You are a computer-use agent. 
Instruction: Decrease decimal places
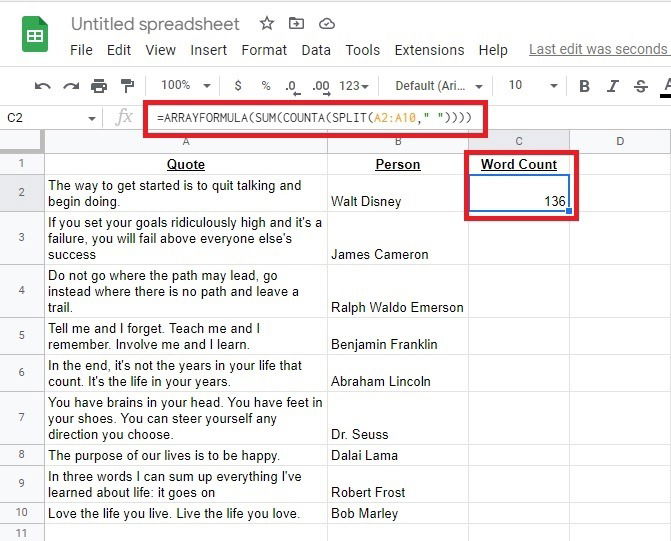[x=293, y=87]
